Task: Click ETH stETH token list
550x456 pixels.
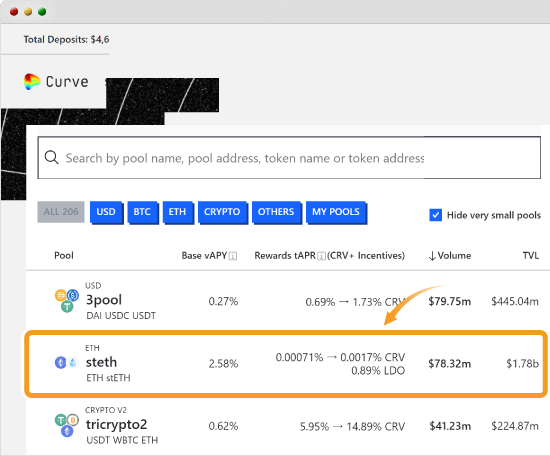Action: pyautogui.click(x=108, y=378)
